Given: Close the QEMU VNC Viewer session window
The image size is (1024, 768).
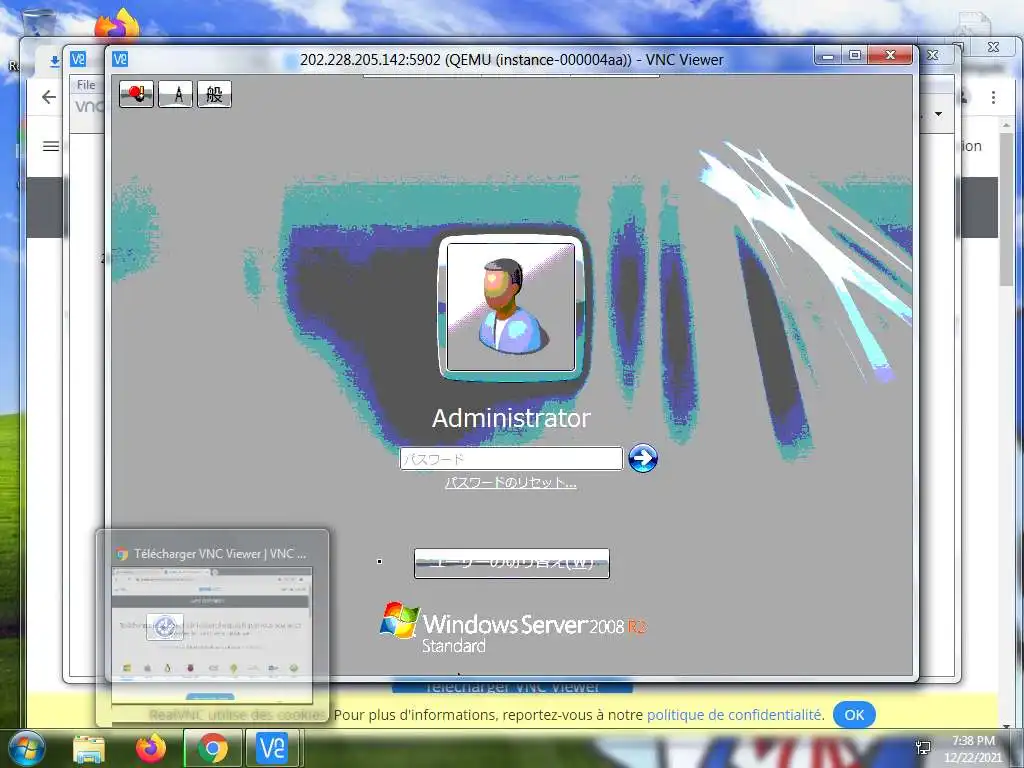Looking at the screenshot, I should (x=889, y=56).
